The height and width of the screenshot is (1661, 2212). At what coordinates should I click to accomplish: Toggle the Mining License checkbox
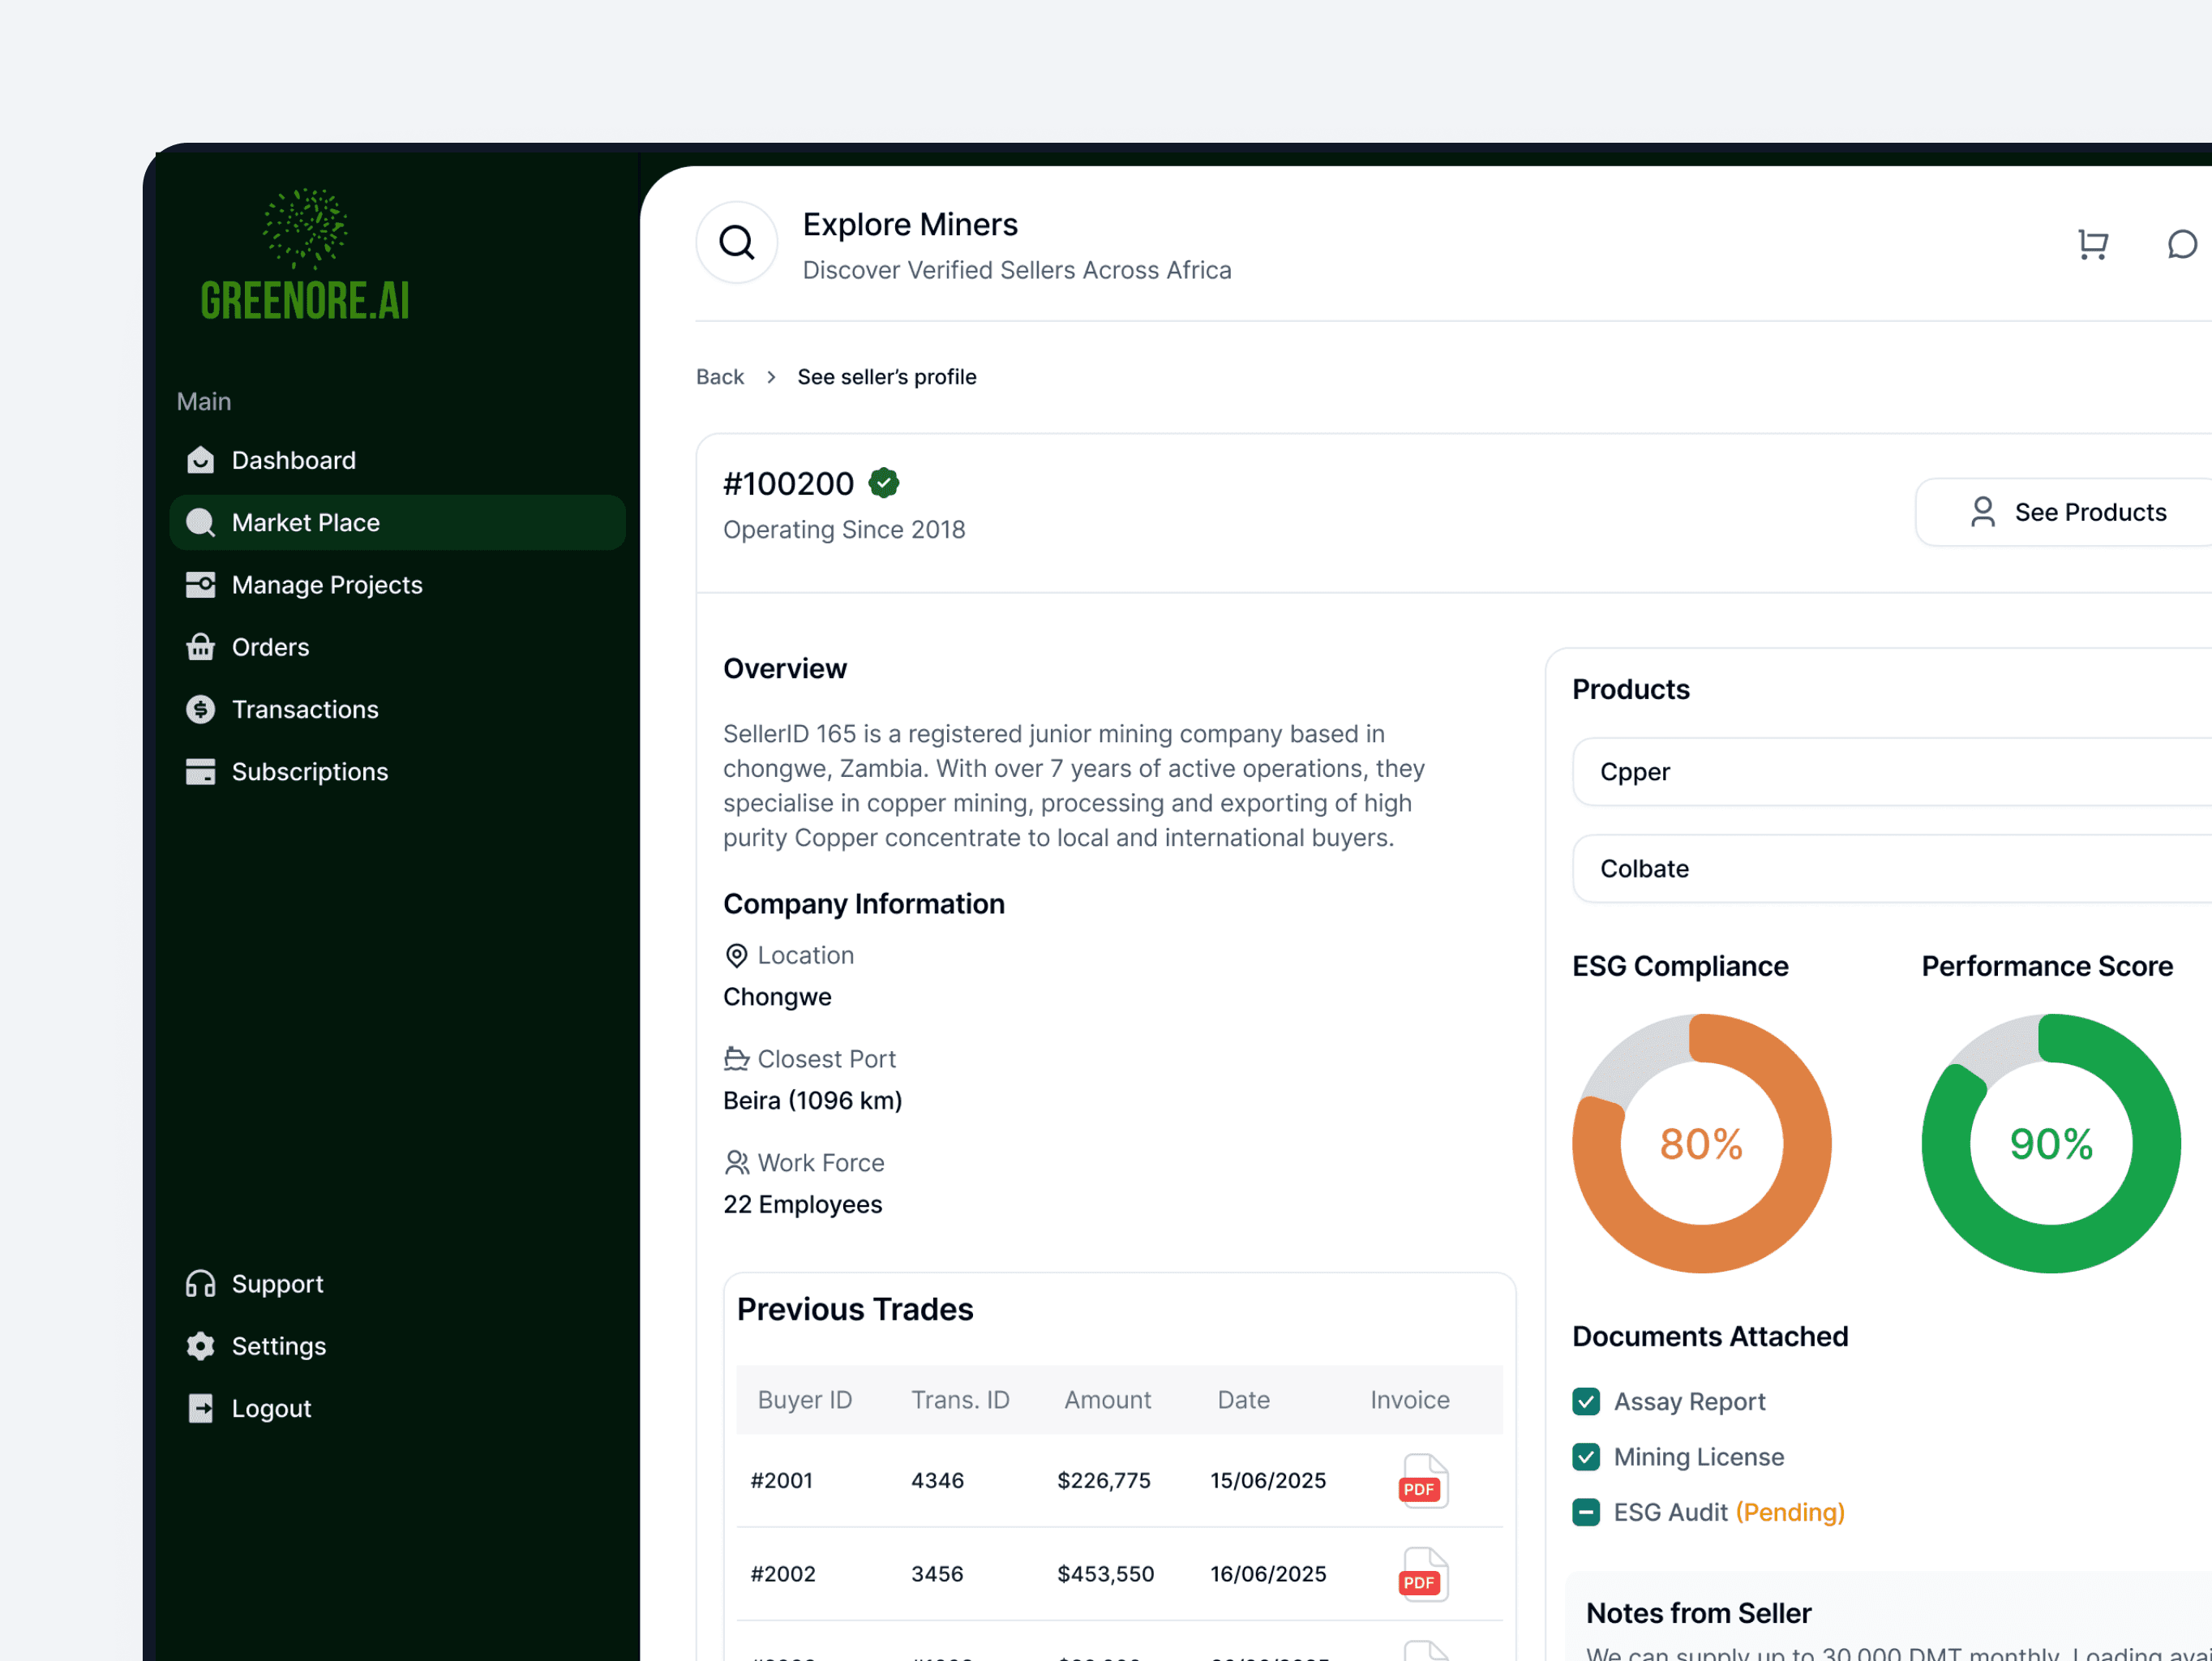1586,1456
